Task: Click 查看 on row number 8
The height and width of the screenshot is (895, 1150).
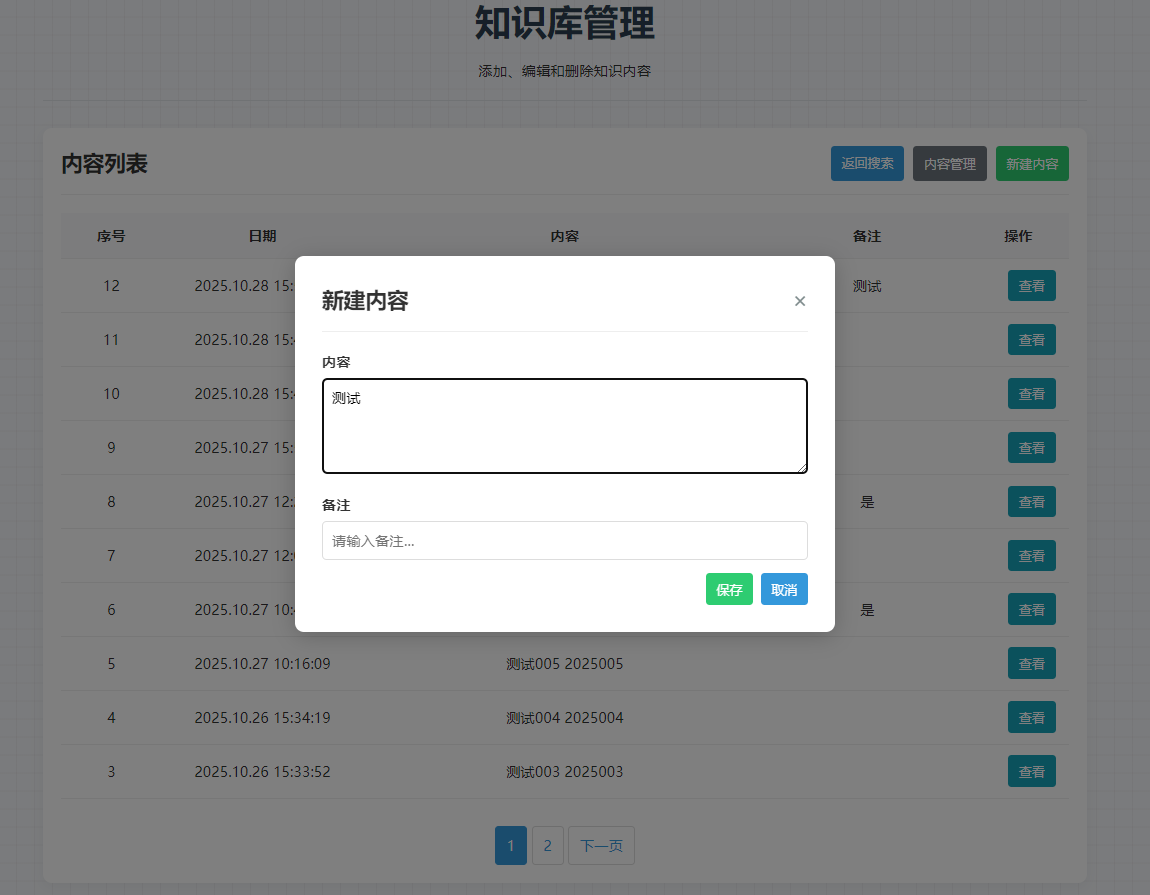Action: (x=1031, y=502)
